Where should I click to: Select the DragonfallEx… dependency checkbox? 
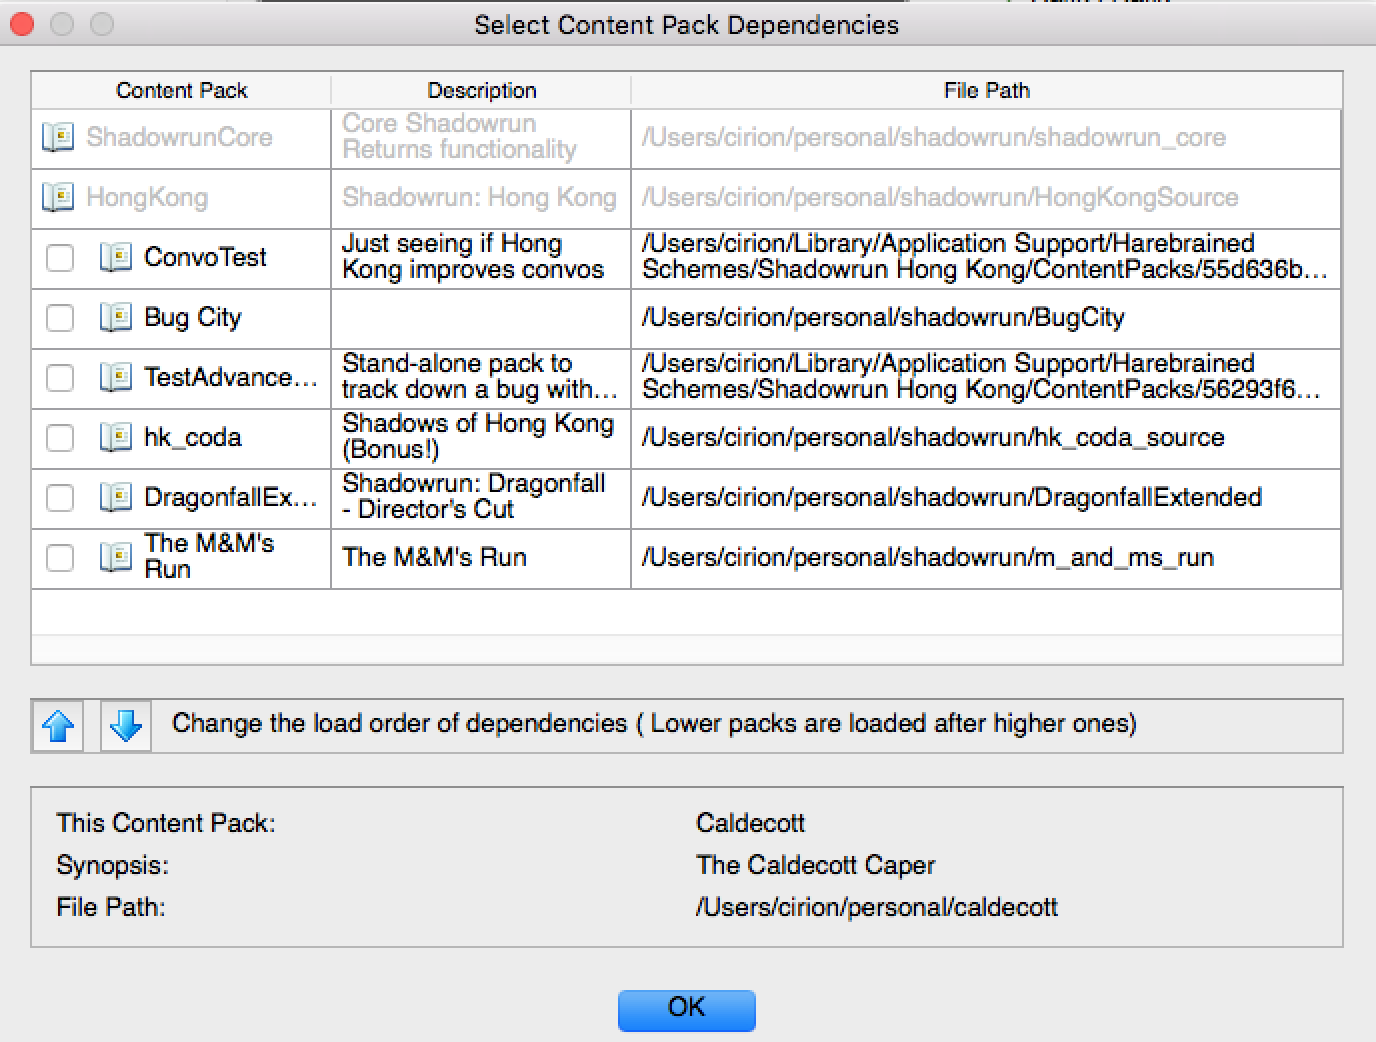60,497
